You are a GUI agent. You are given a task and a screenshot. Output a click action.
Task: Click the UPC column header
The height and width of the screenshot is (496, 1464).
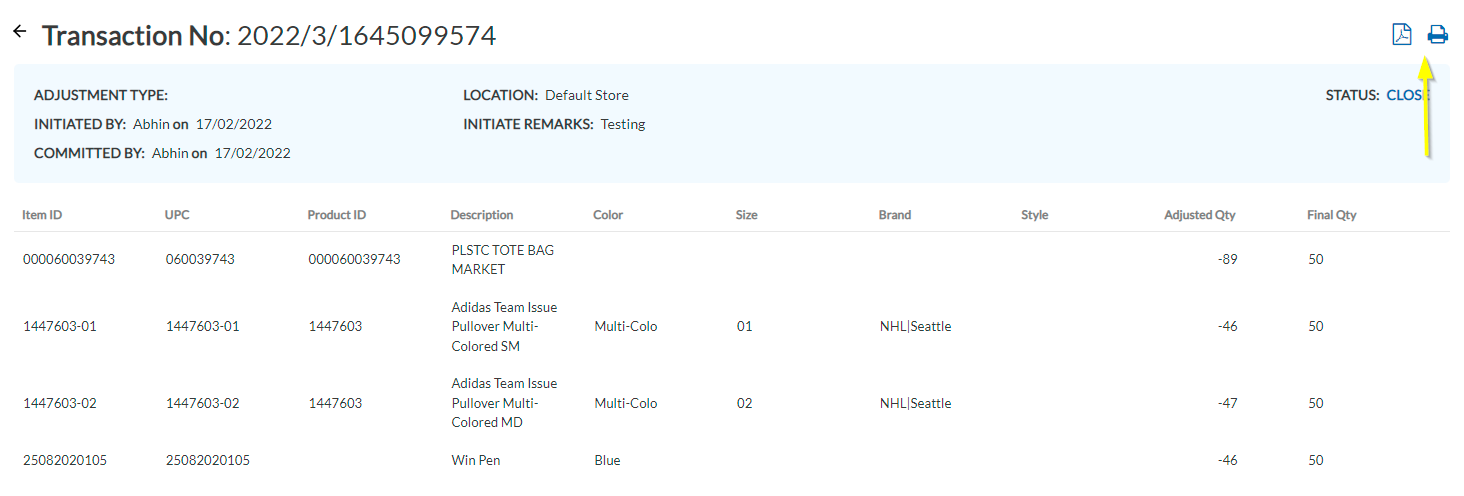click(x=179, y=215)
